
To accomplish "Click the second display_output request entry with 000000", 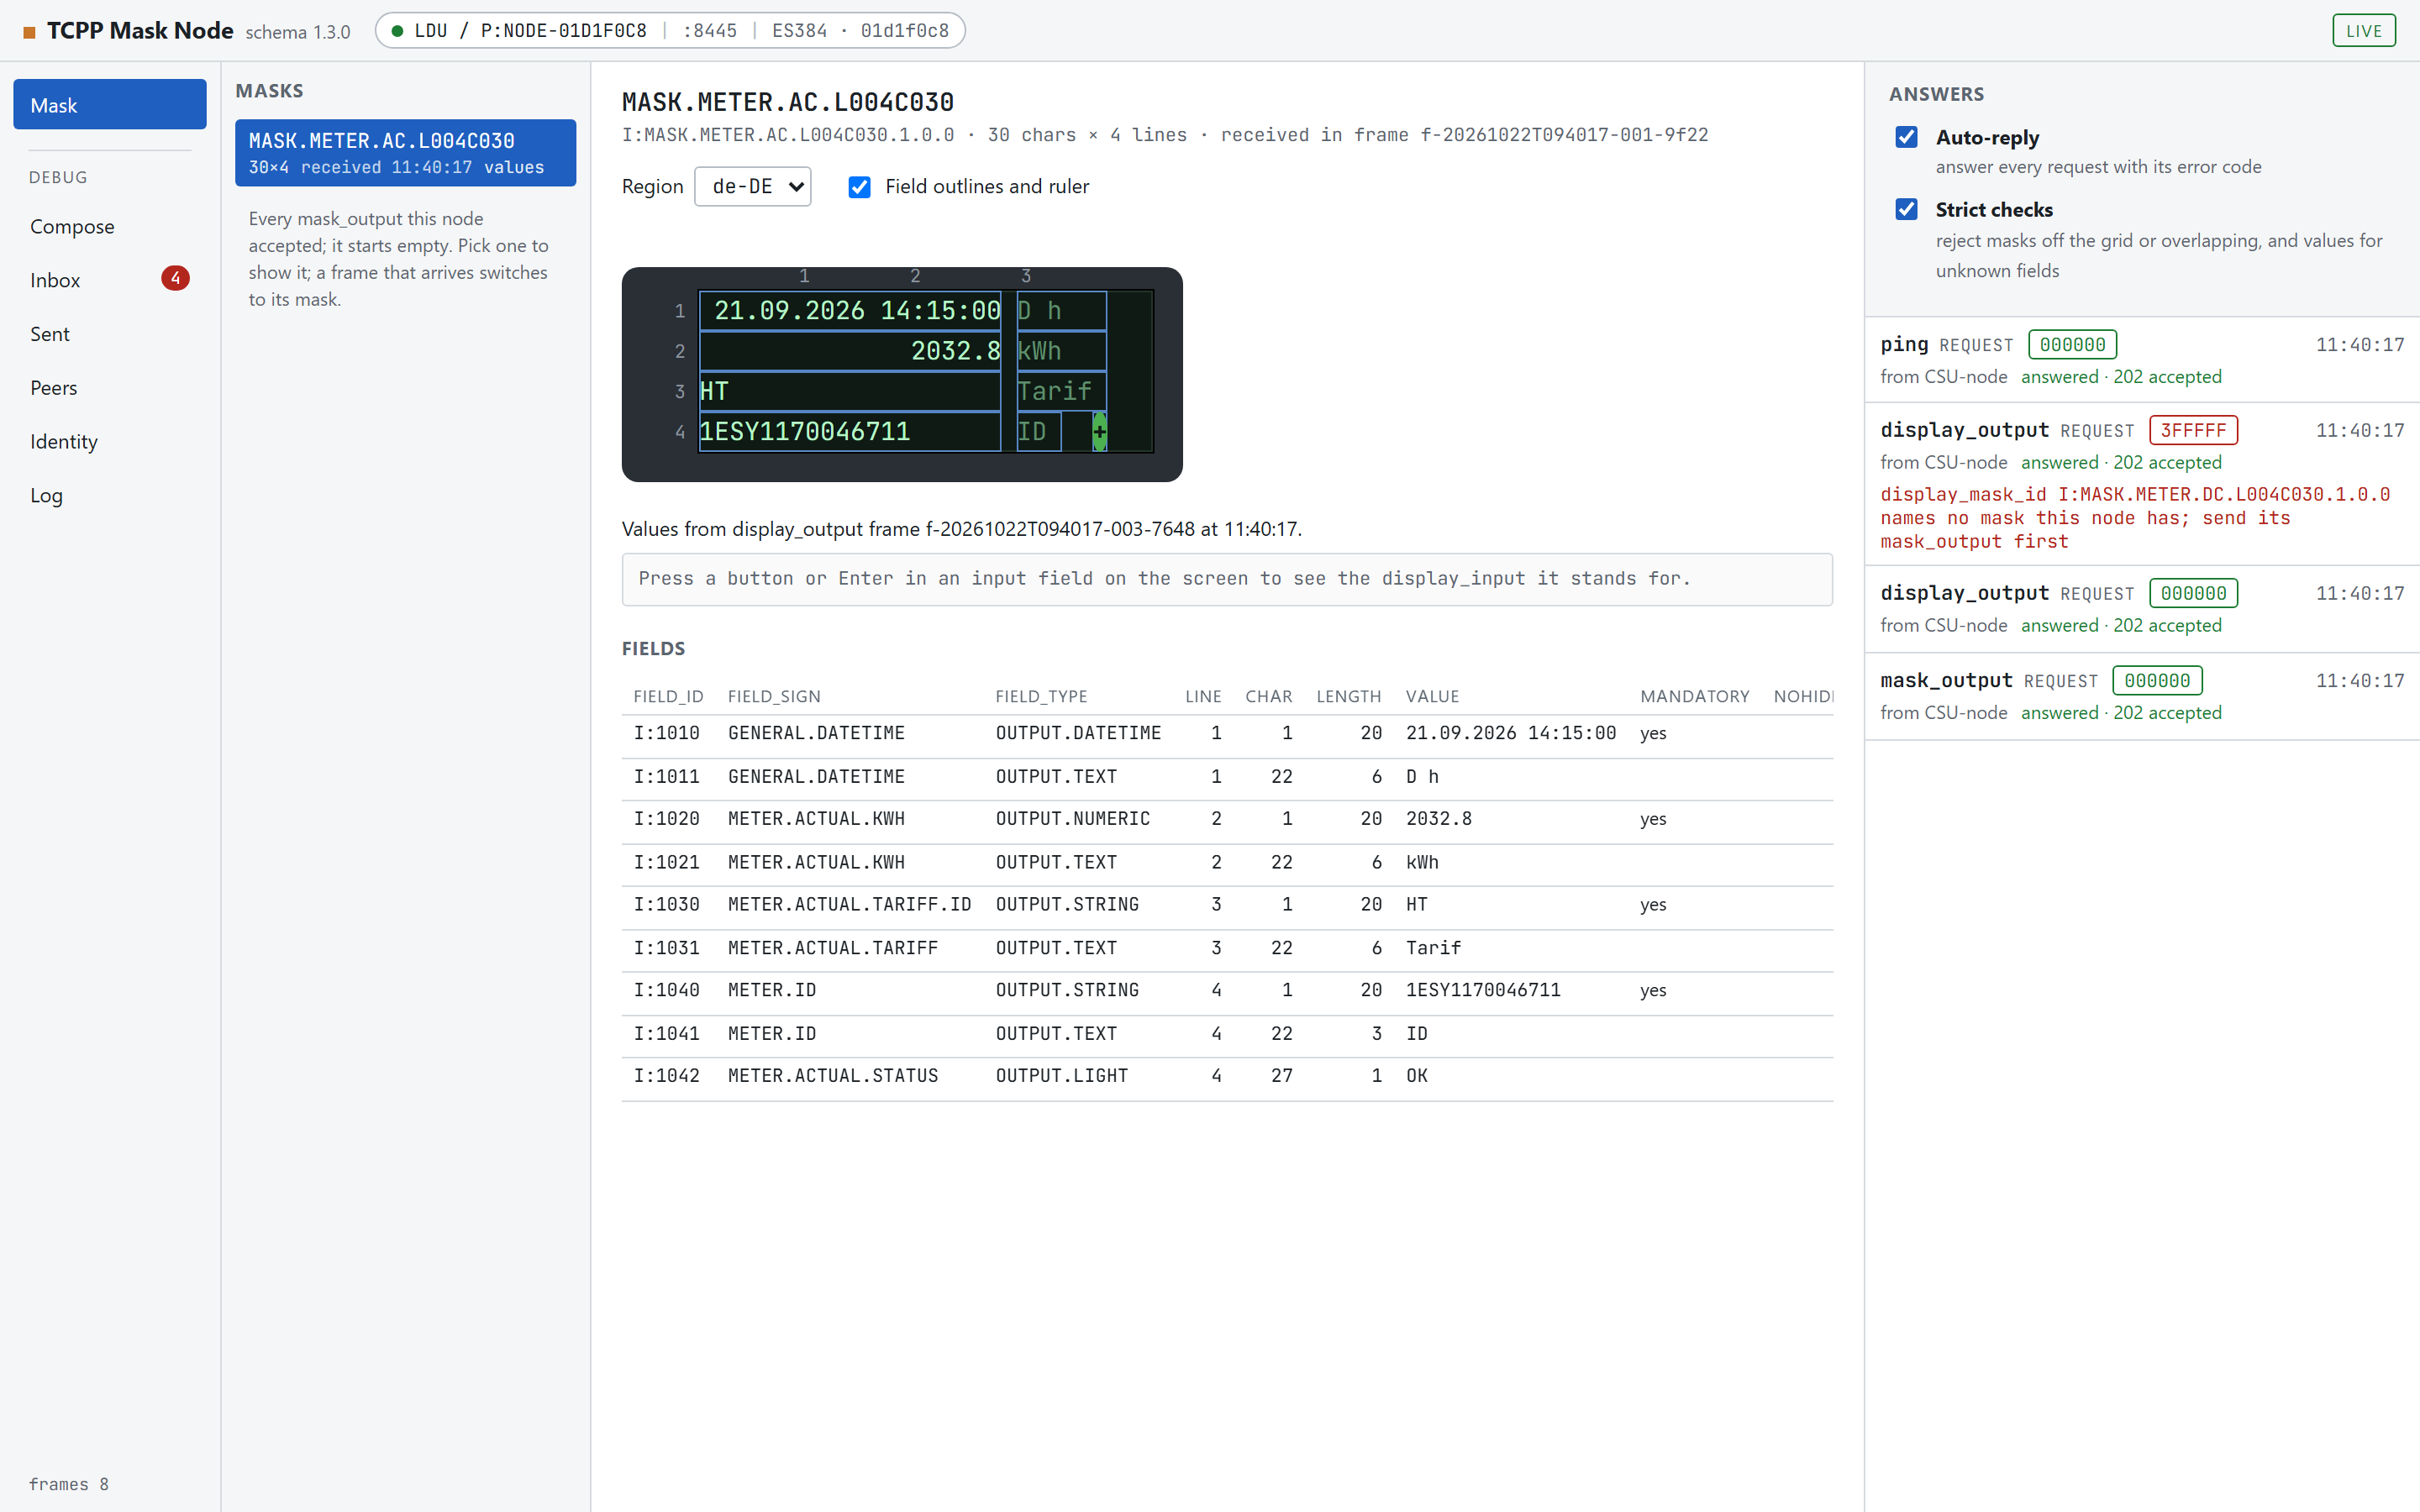I will click(2142, 609).
